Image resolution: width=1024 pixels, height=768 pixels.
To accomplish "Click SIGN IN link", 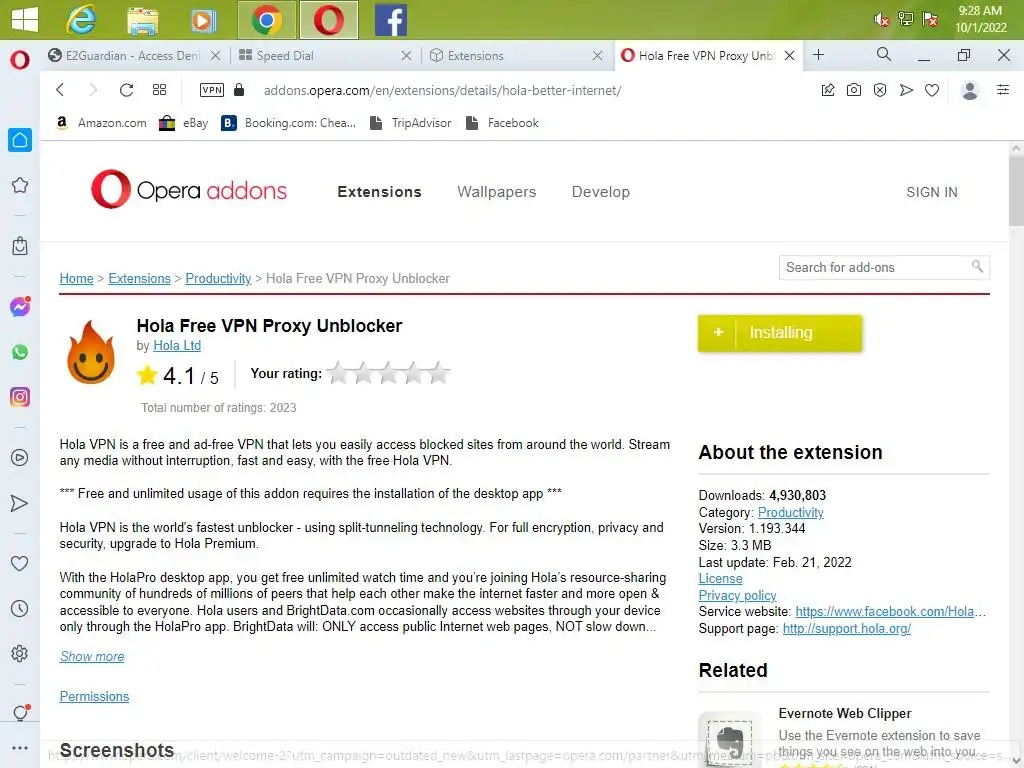I will point(932,192).
